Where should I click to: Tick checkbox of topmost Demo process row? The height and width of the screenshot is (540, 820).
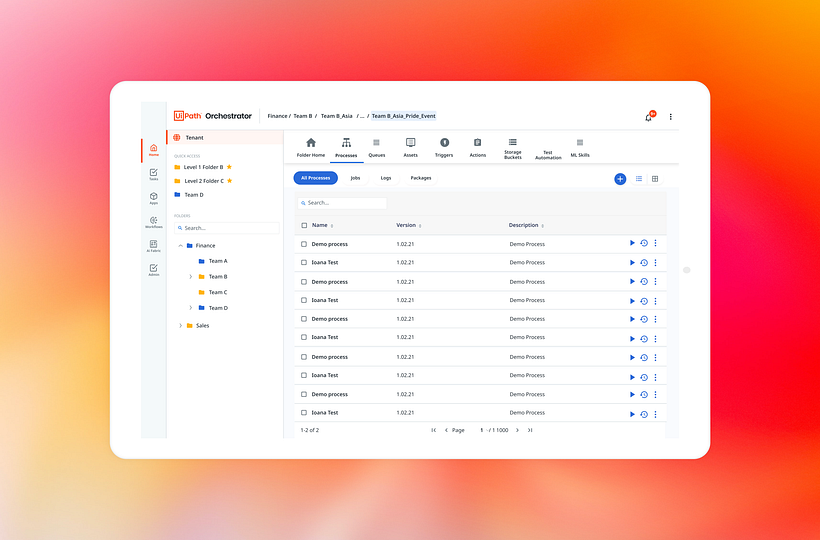pyautogui.click(x=304, y=244)
